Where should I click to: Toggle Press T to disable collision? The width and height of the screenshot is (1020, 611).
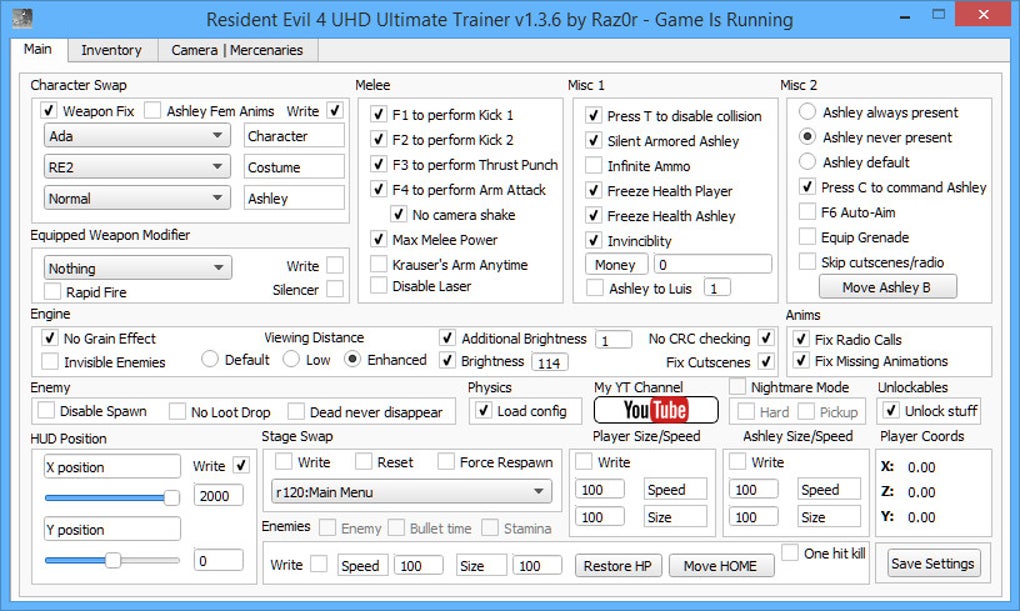pyautogui.click(x=593, y=116)
